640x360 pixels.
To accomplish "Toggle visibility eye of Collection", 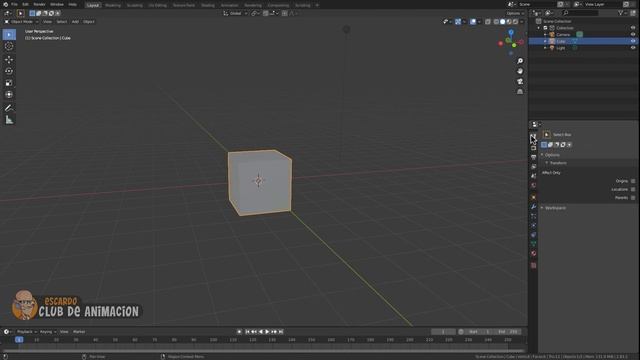I will point(633,28).
